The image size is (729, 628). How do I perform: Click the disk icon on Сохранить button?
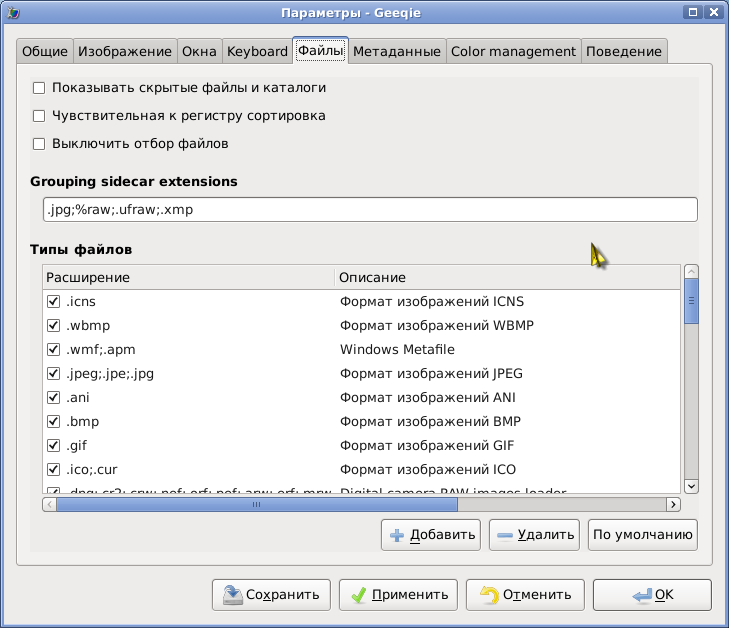click(232, 595)
